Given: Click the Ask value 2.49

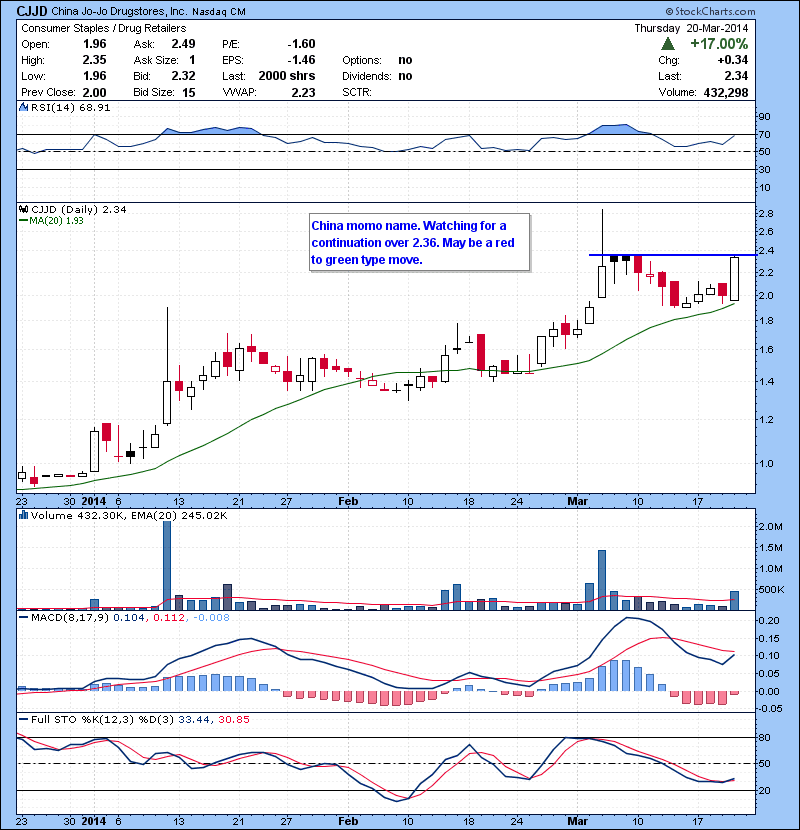Looking at the screenshot, I should (x=183, y=44).
